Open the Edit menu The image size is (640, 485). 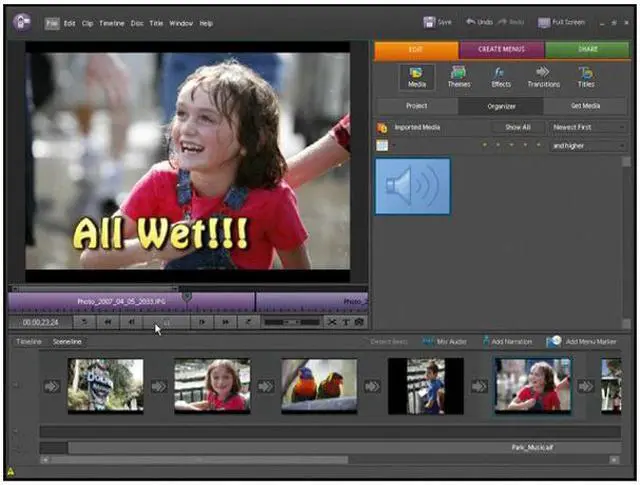point(69,24)
